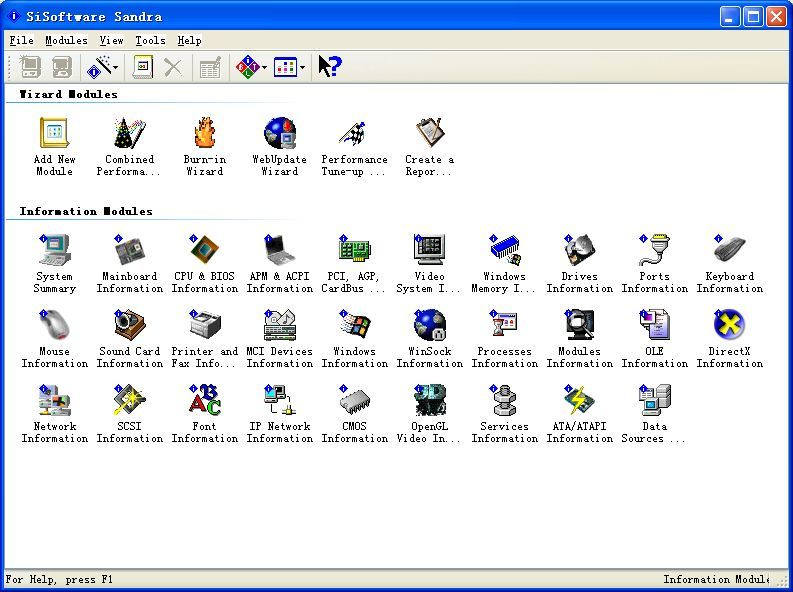
Task: Open the Tools menu
Action: point(150,40)
